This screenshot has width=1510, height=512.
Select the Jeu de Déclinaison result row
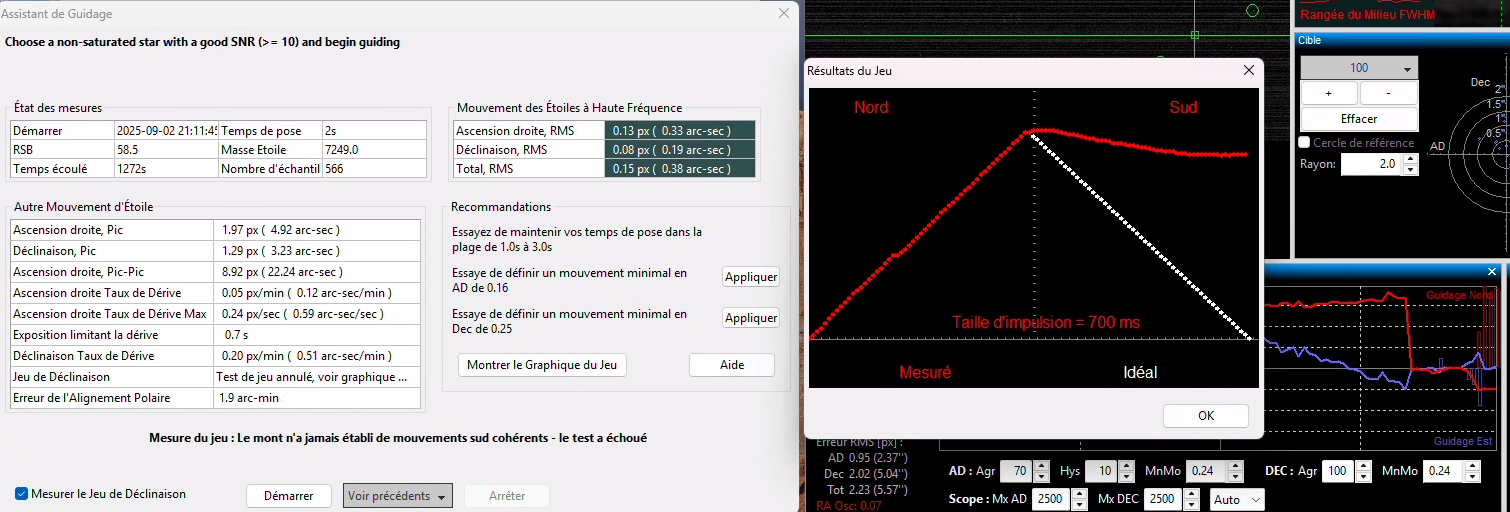(x=215, y=377)
